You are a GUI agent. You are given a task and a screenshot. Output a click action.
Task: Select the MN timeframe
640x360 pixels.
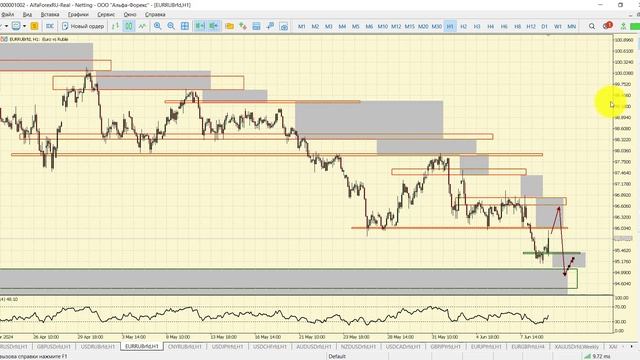coord(571,27)
